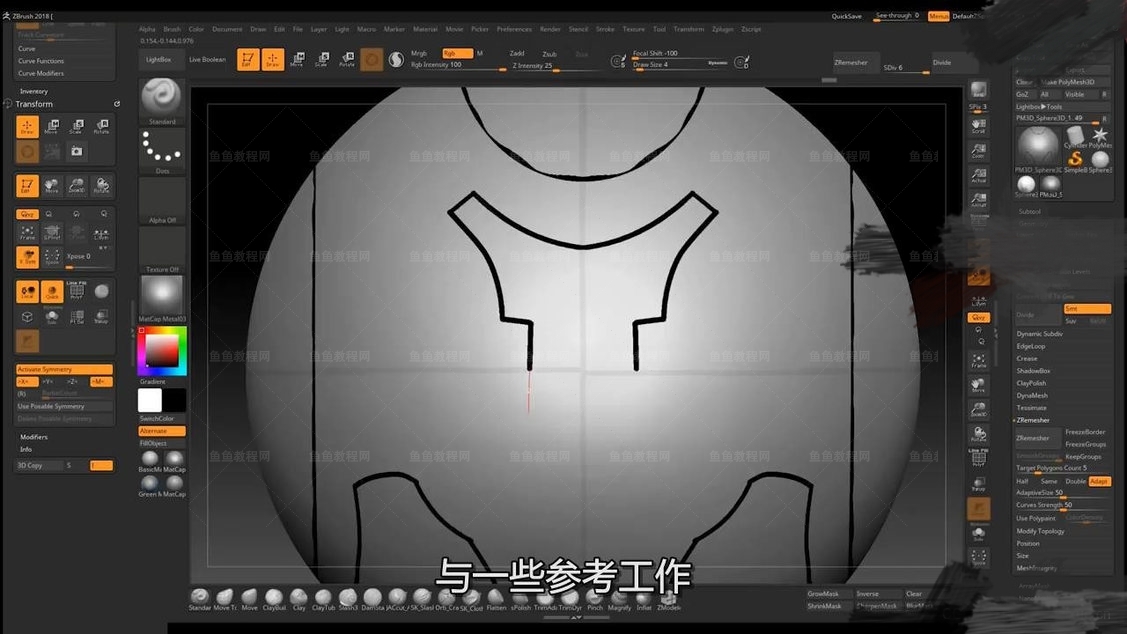The height and width of the screenshot is (634, 1127).
Task: Toggle the >Z< symmetry axis
Action: pyautogui.click(x=74, y=382)
